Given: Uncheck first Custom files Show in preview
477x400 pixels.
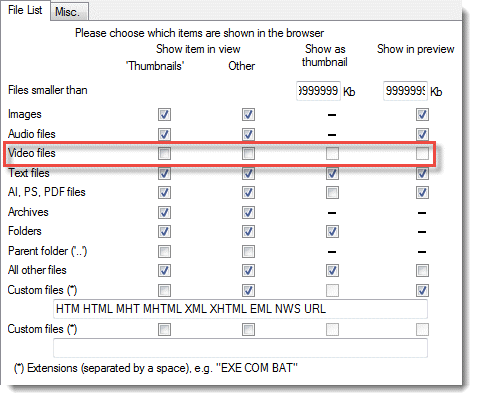Looking at the screenshot, I should tap(422, 290).
